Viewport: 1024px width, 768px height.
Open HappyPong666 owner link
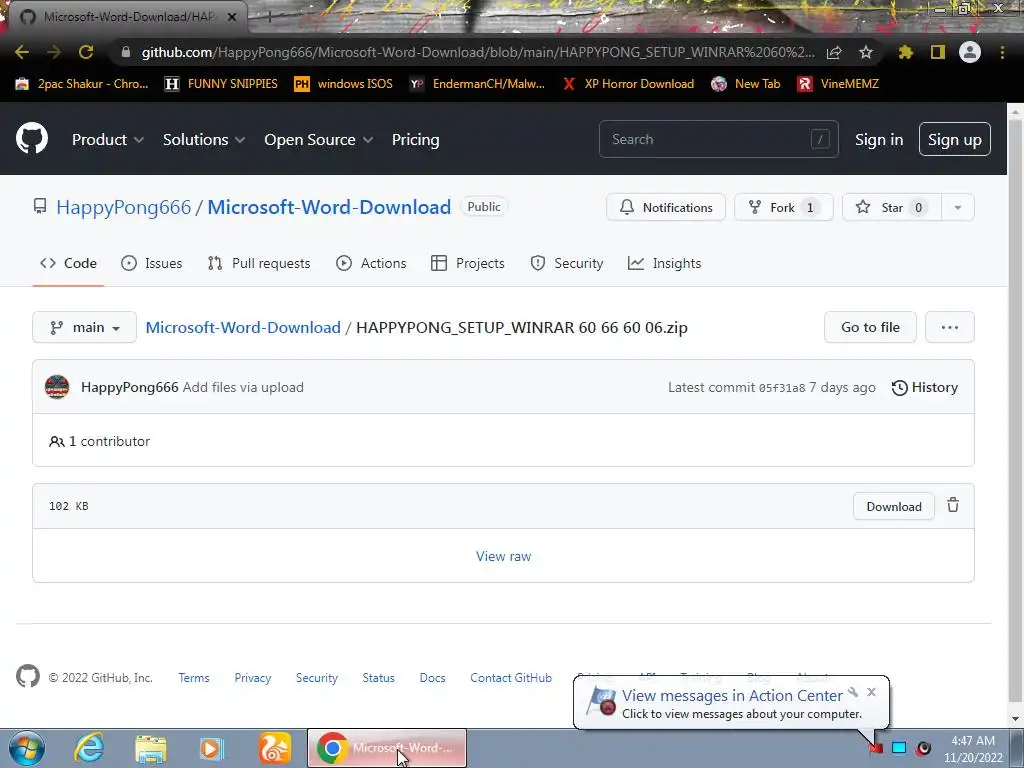click(123, 207)
